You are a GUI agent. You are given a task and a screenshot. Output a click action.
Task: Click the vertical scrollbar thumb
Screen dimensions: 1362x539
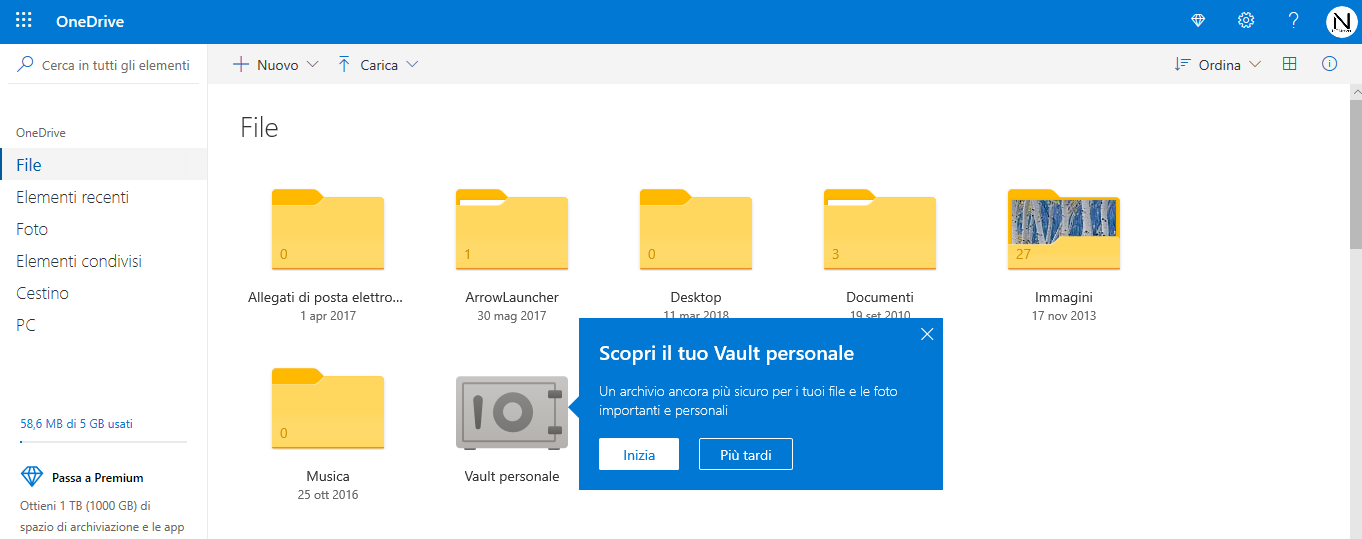[1356, 172]
